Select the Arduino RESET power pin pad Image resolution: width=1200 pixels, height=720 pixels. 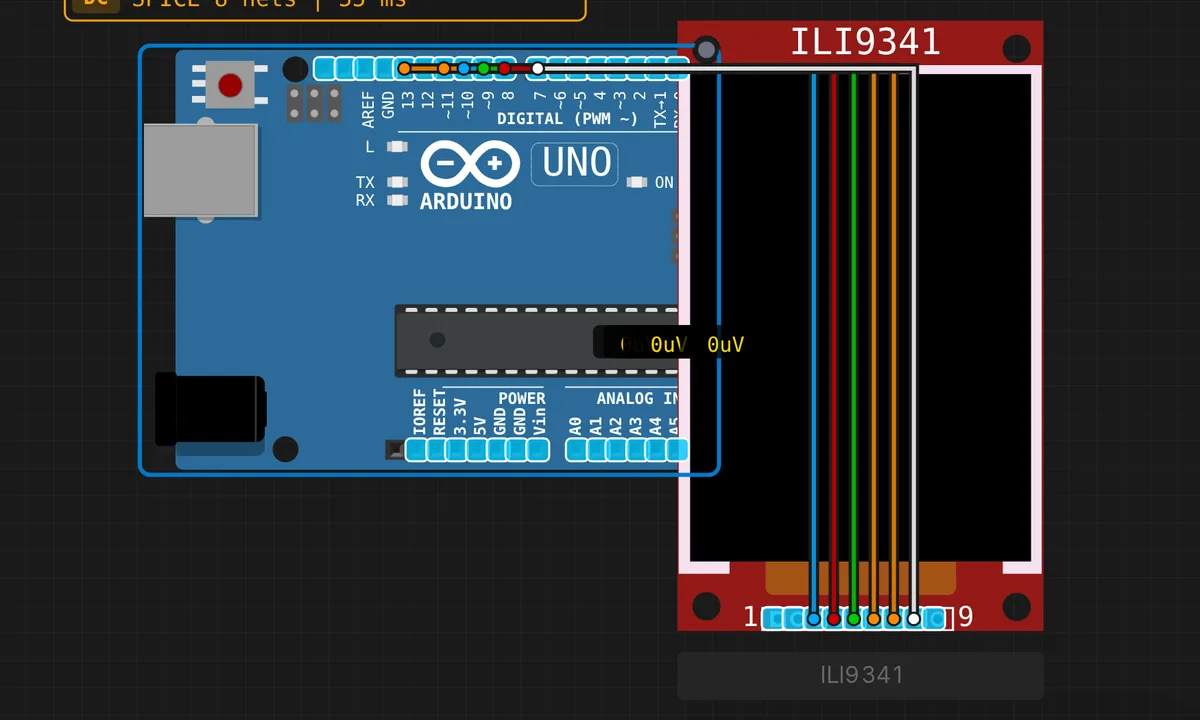pyautogui.click(x=437, y=450)
